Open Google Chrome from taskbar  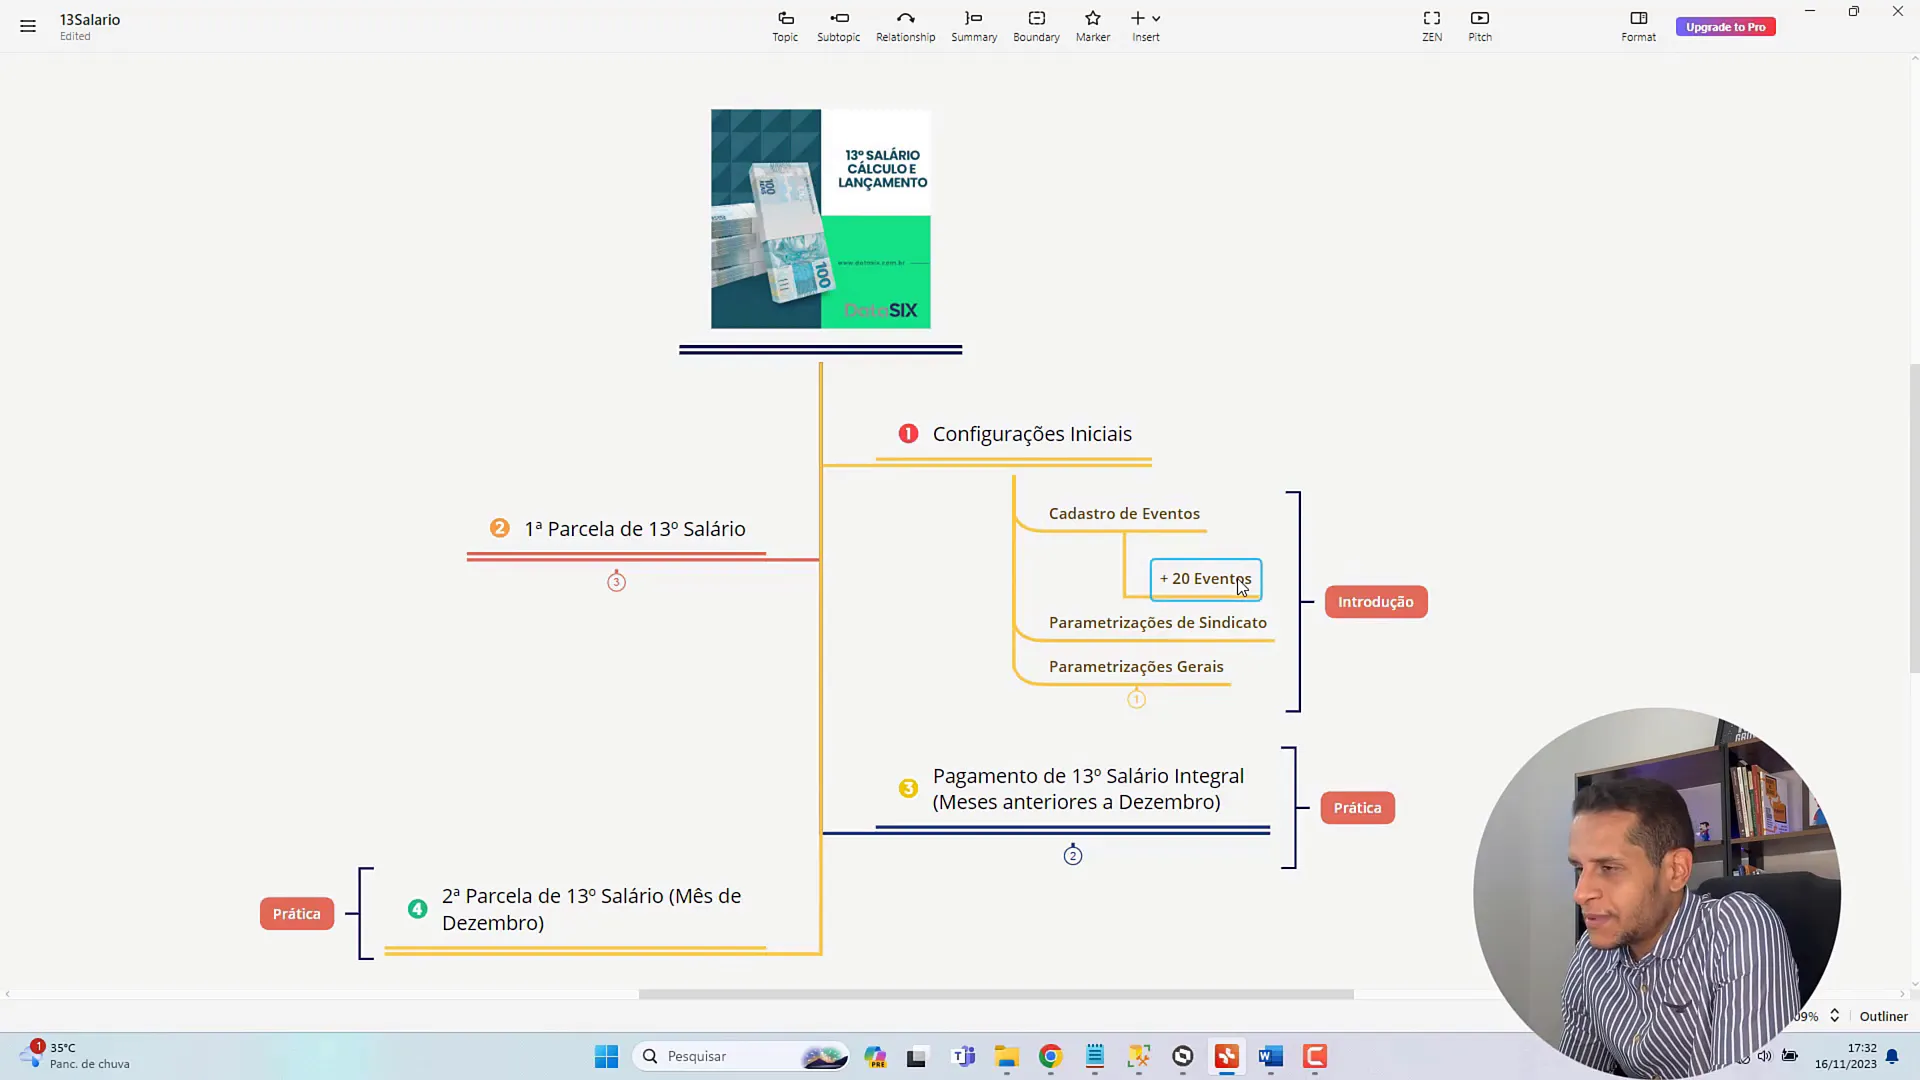point(1050,1056)
